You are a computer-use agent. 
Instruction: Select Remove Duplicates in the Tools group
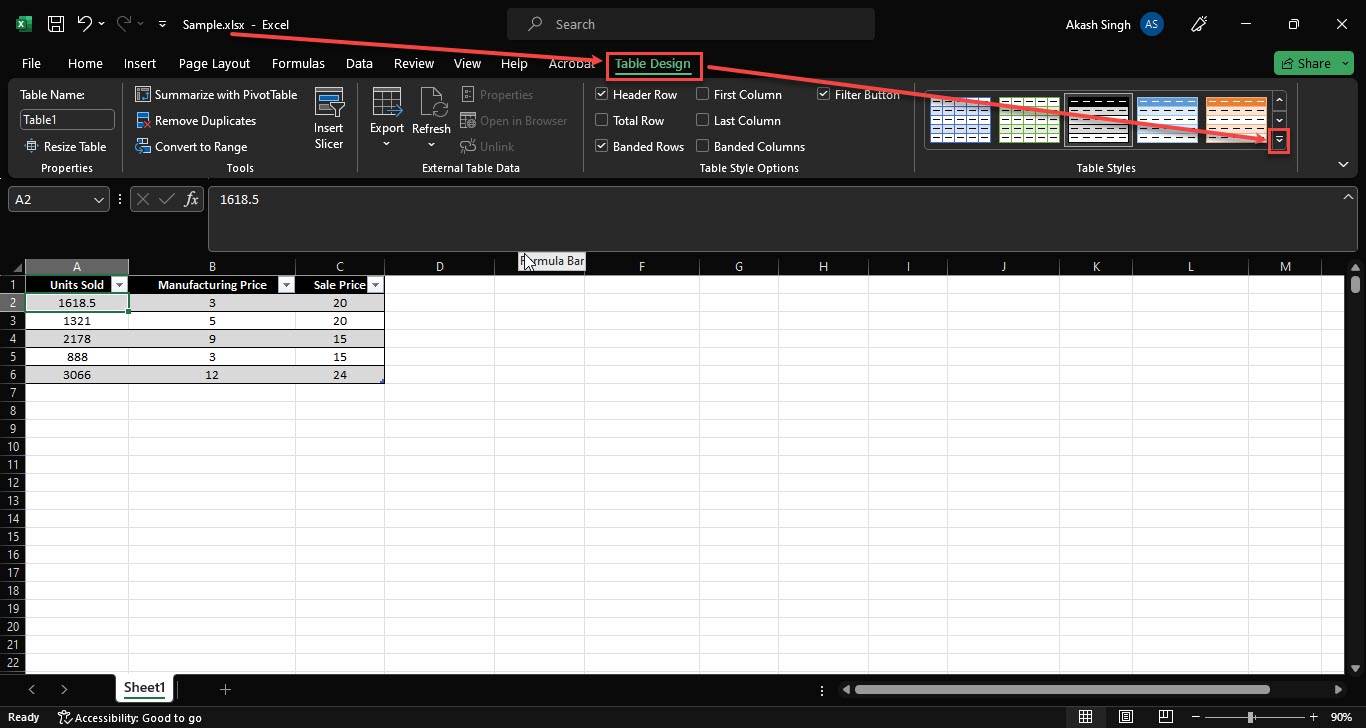click(205, 120)
